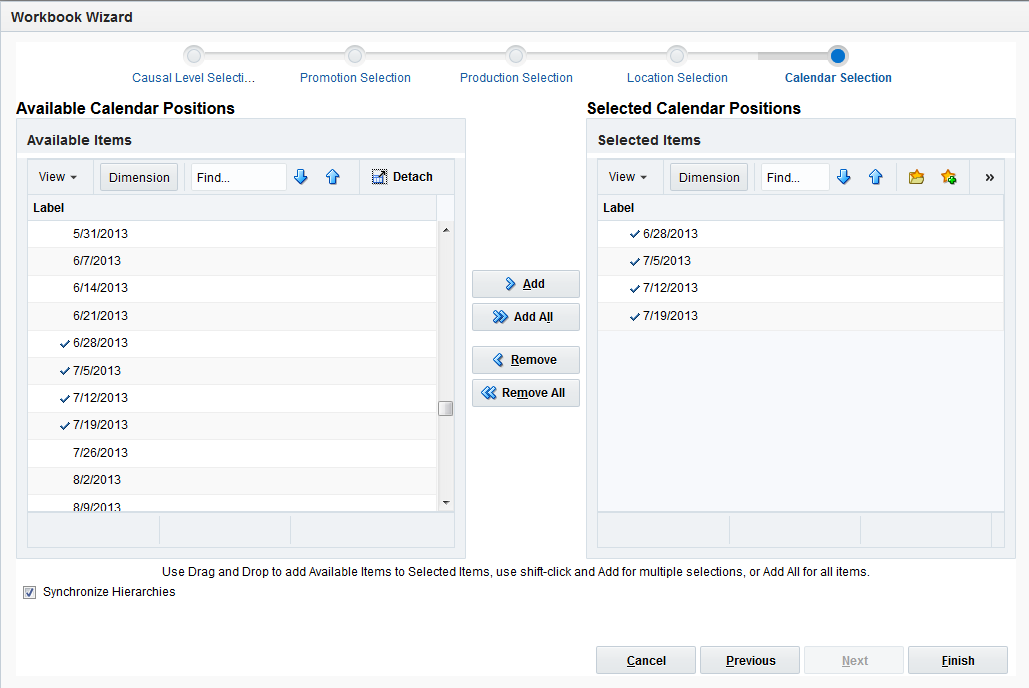Open the View menu in Selected Items

(x=627, y=177)
